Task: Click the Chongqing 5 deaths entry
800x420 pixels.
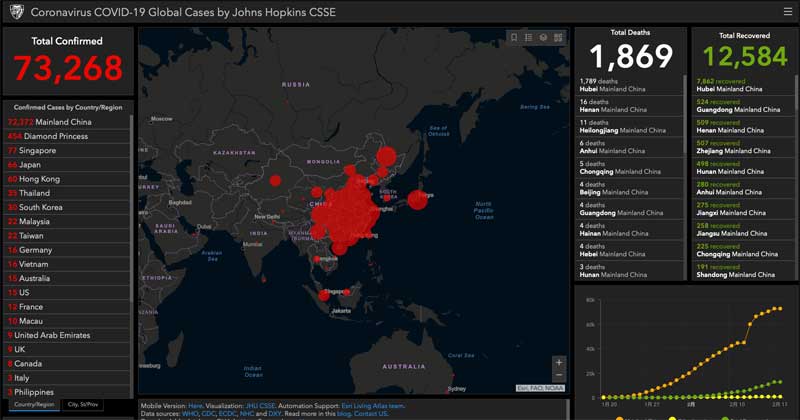Action: coord(629,168)
